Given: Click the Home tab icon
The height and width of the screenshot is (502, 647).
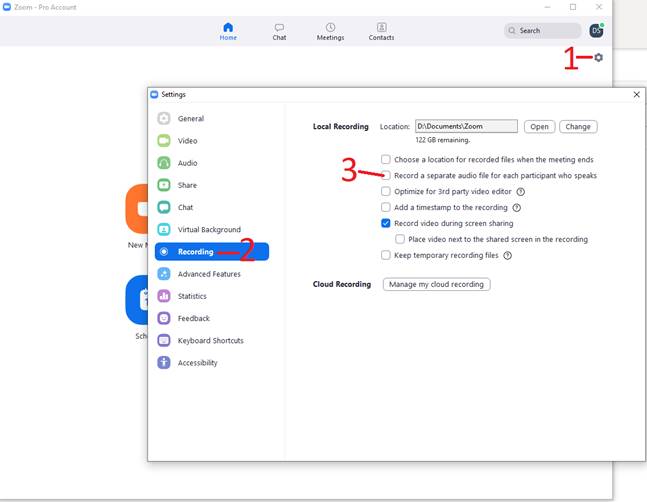Looking at the screenshot, I should click(x=228, y=27).
